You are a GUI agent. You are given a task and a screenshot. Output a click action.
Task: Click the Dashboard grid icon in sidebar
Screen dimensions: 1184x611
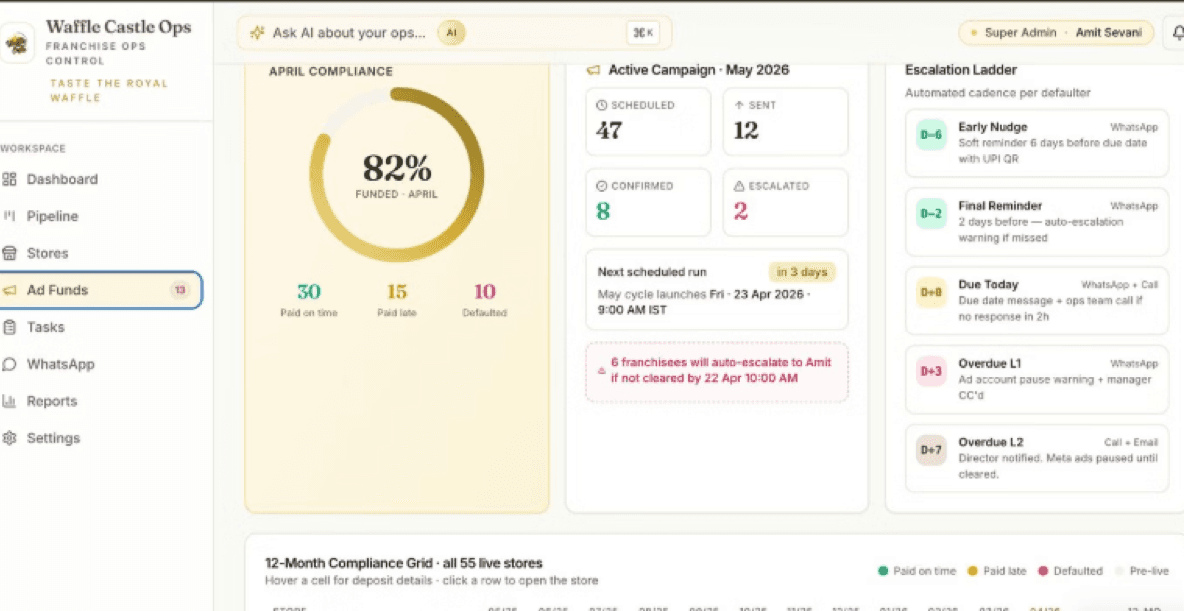[x=9, y=179]
